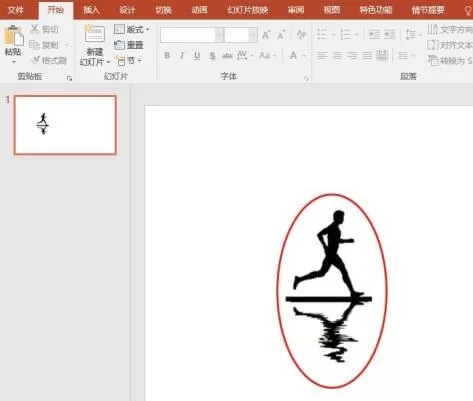This screenshot has height=401, width=473.
Task: Align text right in paragraph group
Action: (x=352, y=56)
